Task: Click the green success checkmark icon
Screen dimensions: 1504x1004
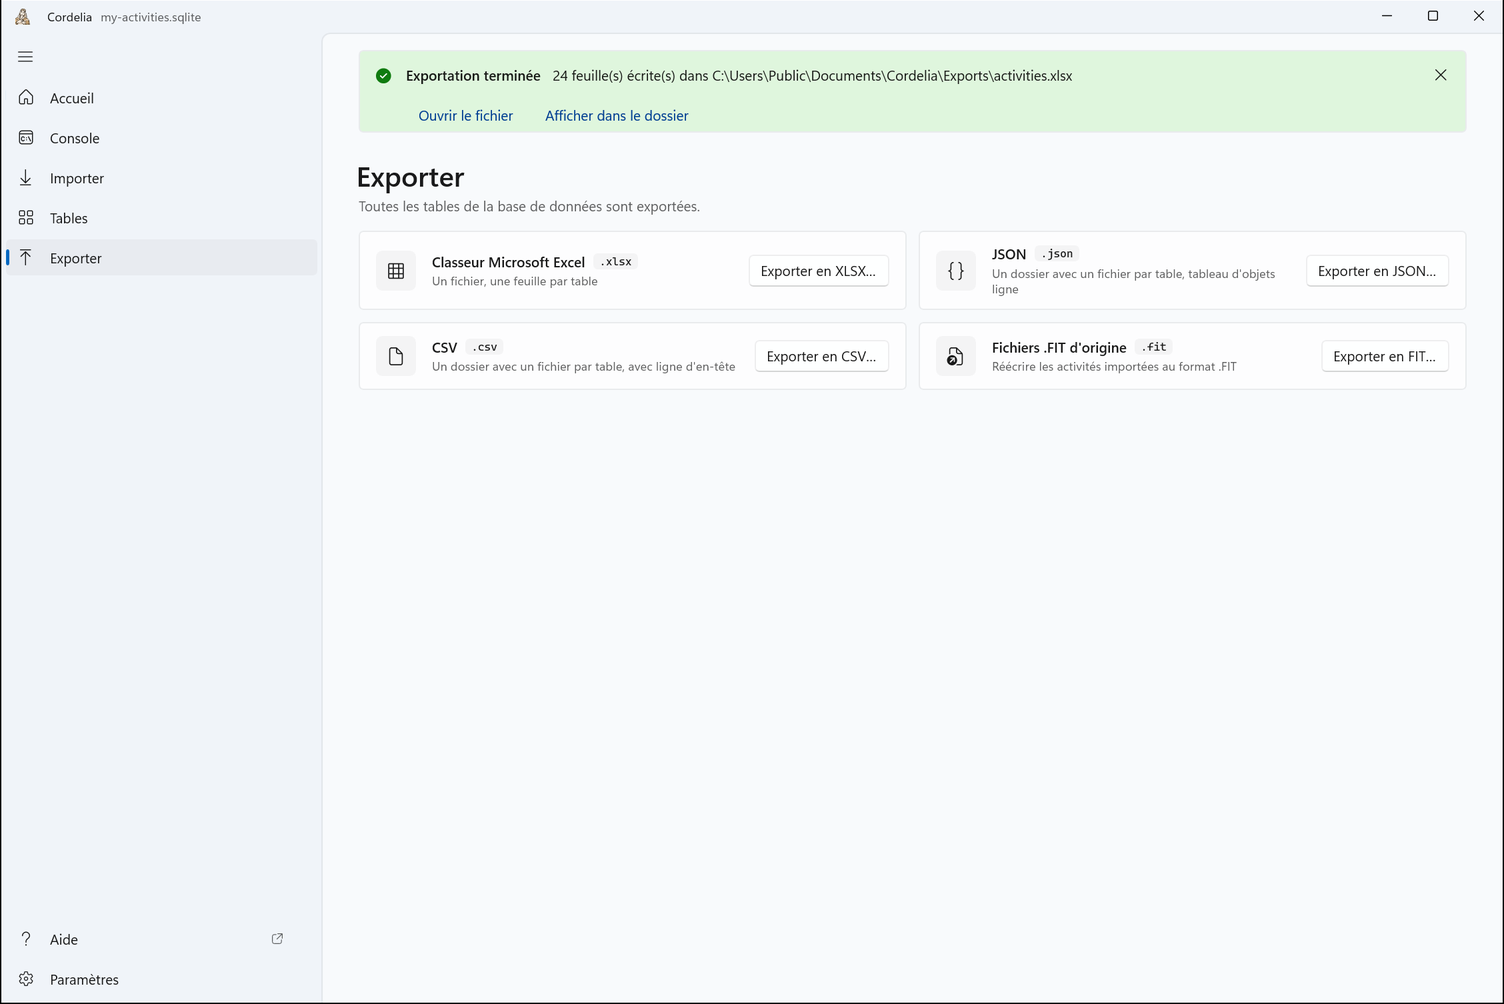Action: pos(383,76)
